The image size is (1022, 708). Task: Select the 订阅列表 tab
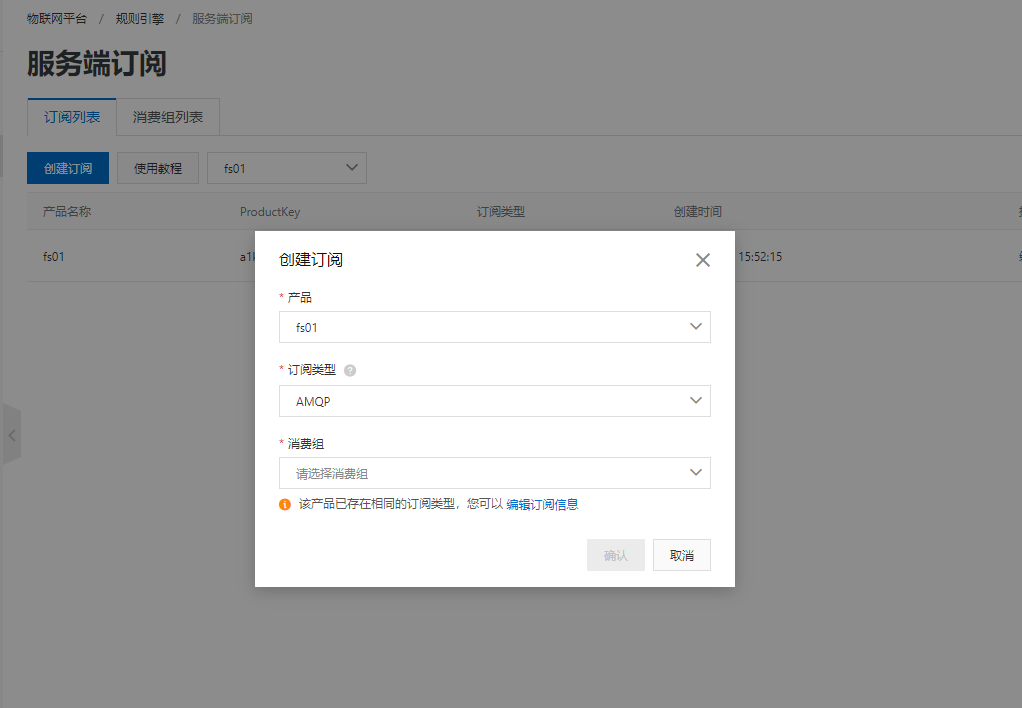[72, 117]
